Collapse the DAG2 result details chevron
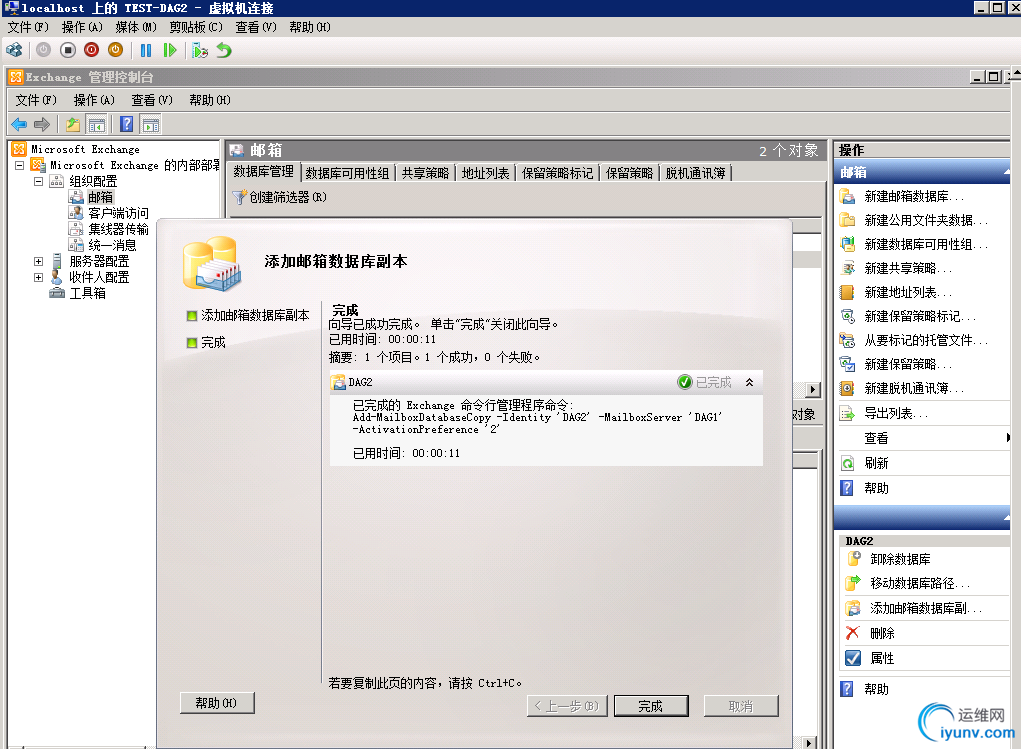This screenshot has height=749, width=1021. (x=749, y=382)
